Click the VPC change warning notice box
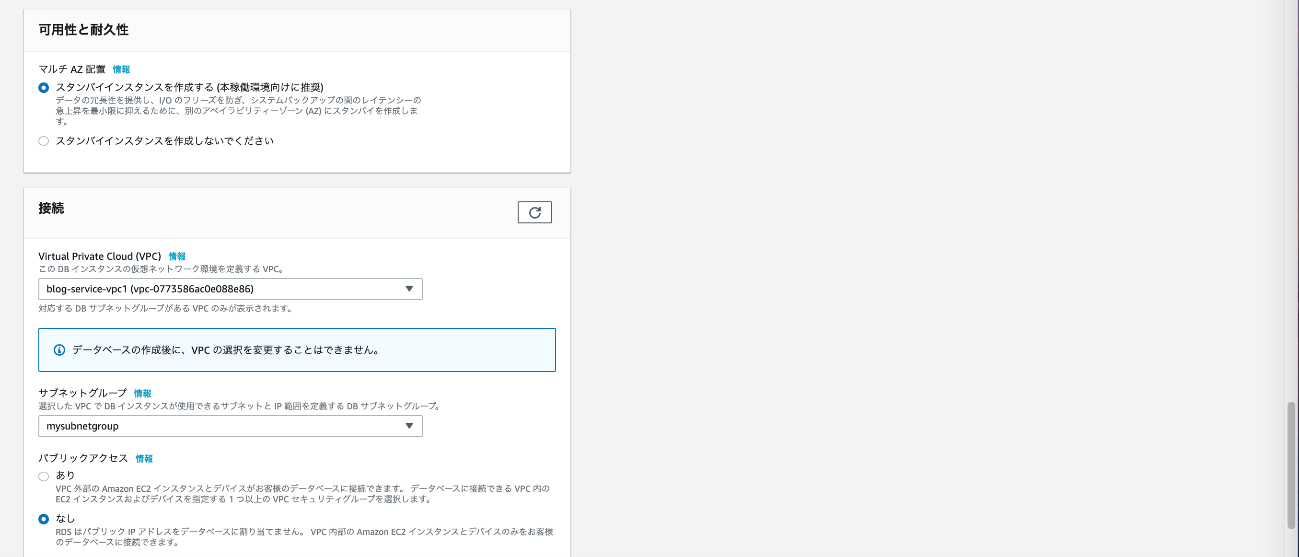This screenshot has width=1299, height=557. (296, 350)
